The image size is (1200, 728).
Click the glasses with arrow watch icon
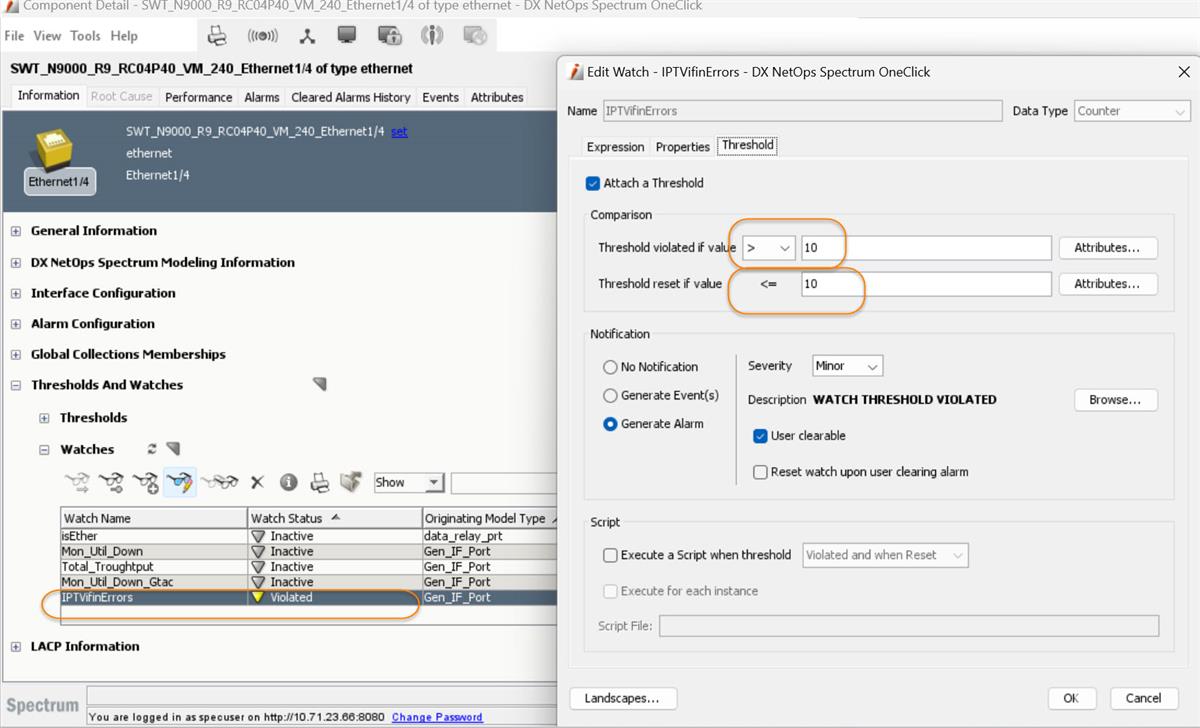[77, 482]
